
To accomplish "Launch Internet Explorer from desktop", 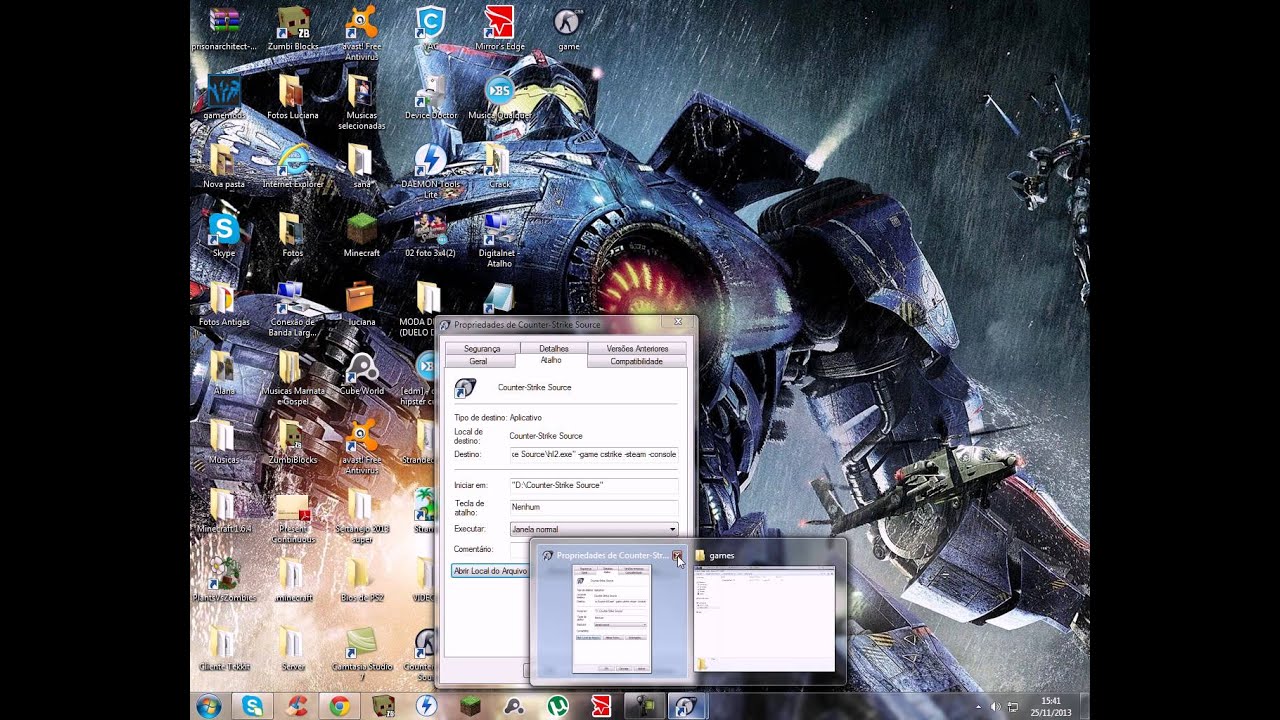I will pos(292,166).
